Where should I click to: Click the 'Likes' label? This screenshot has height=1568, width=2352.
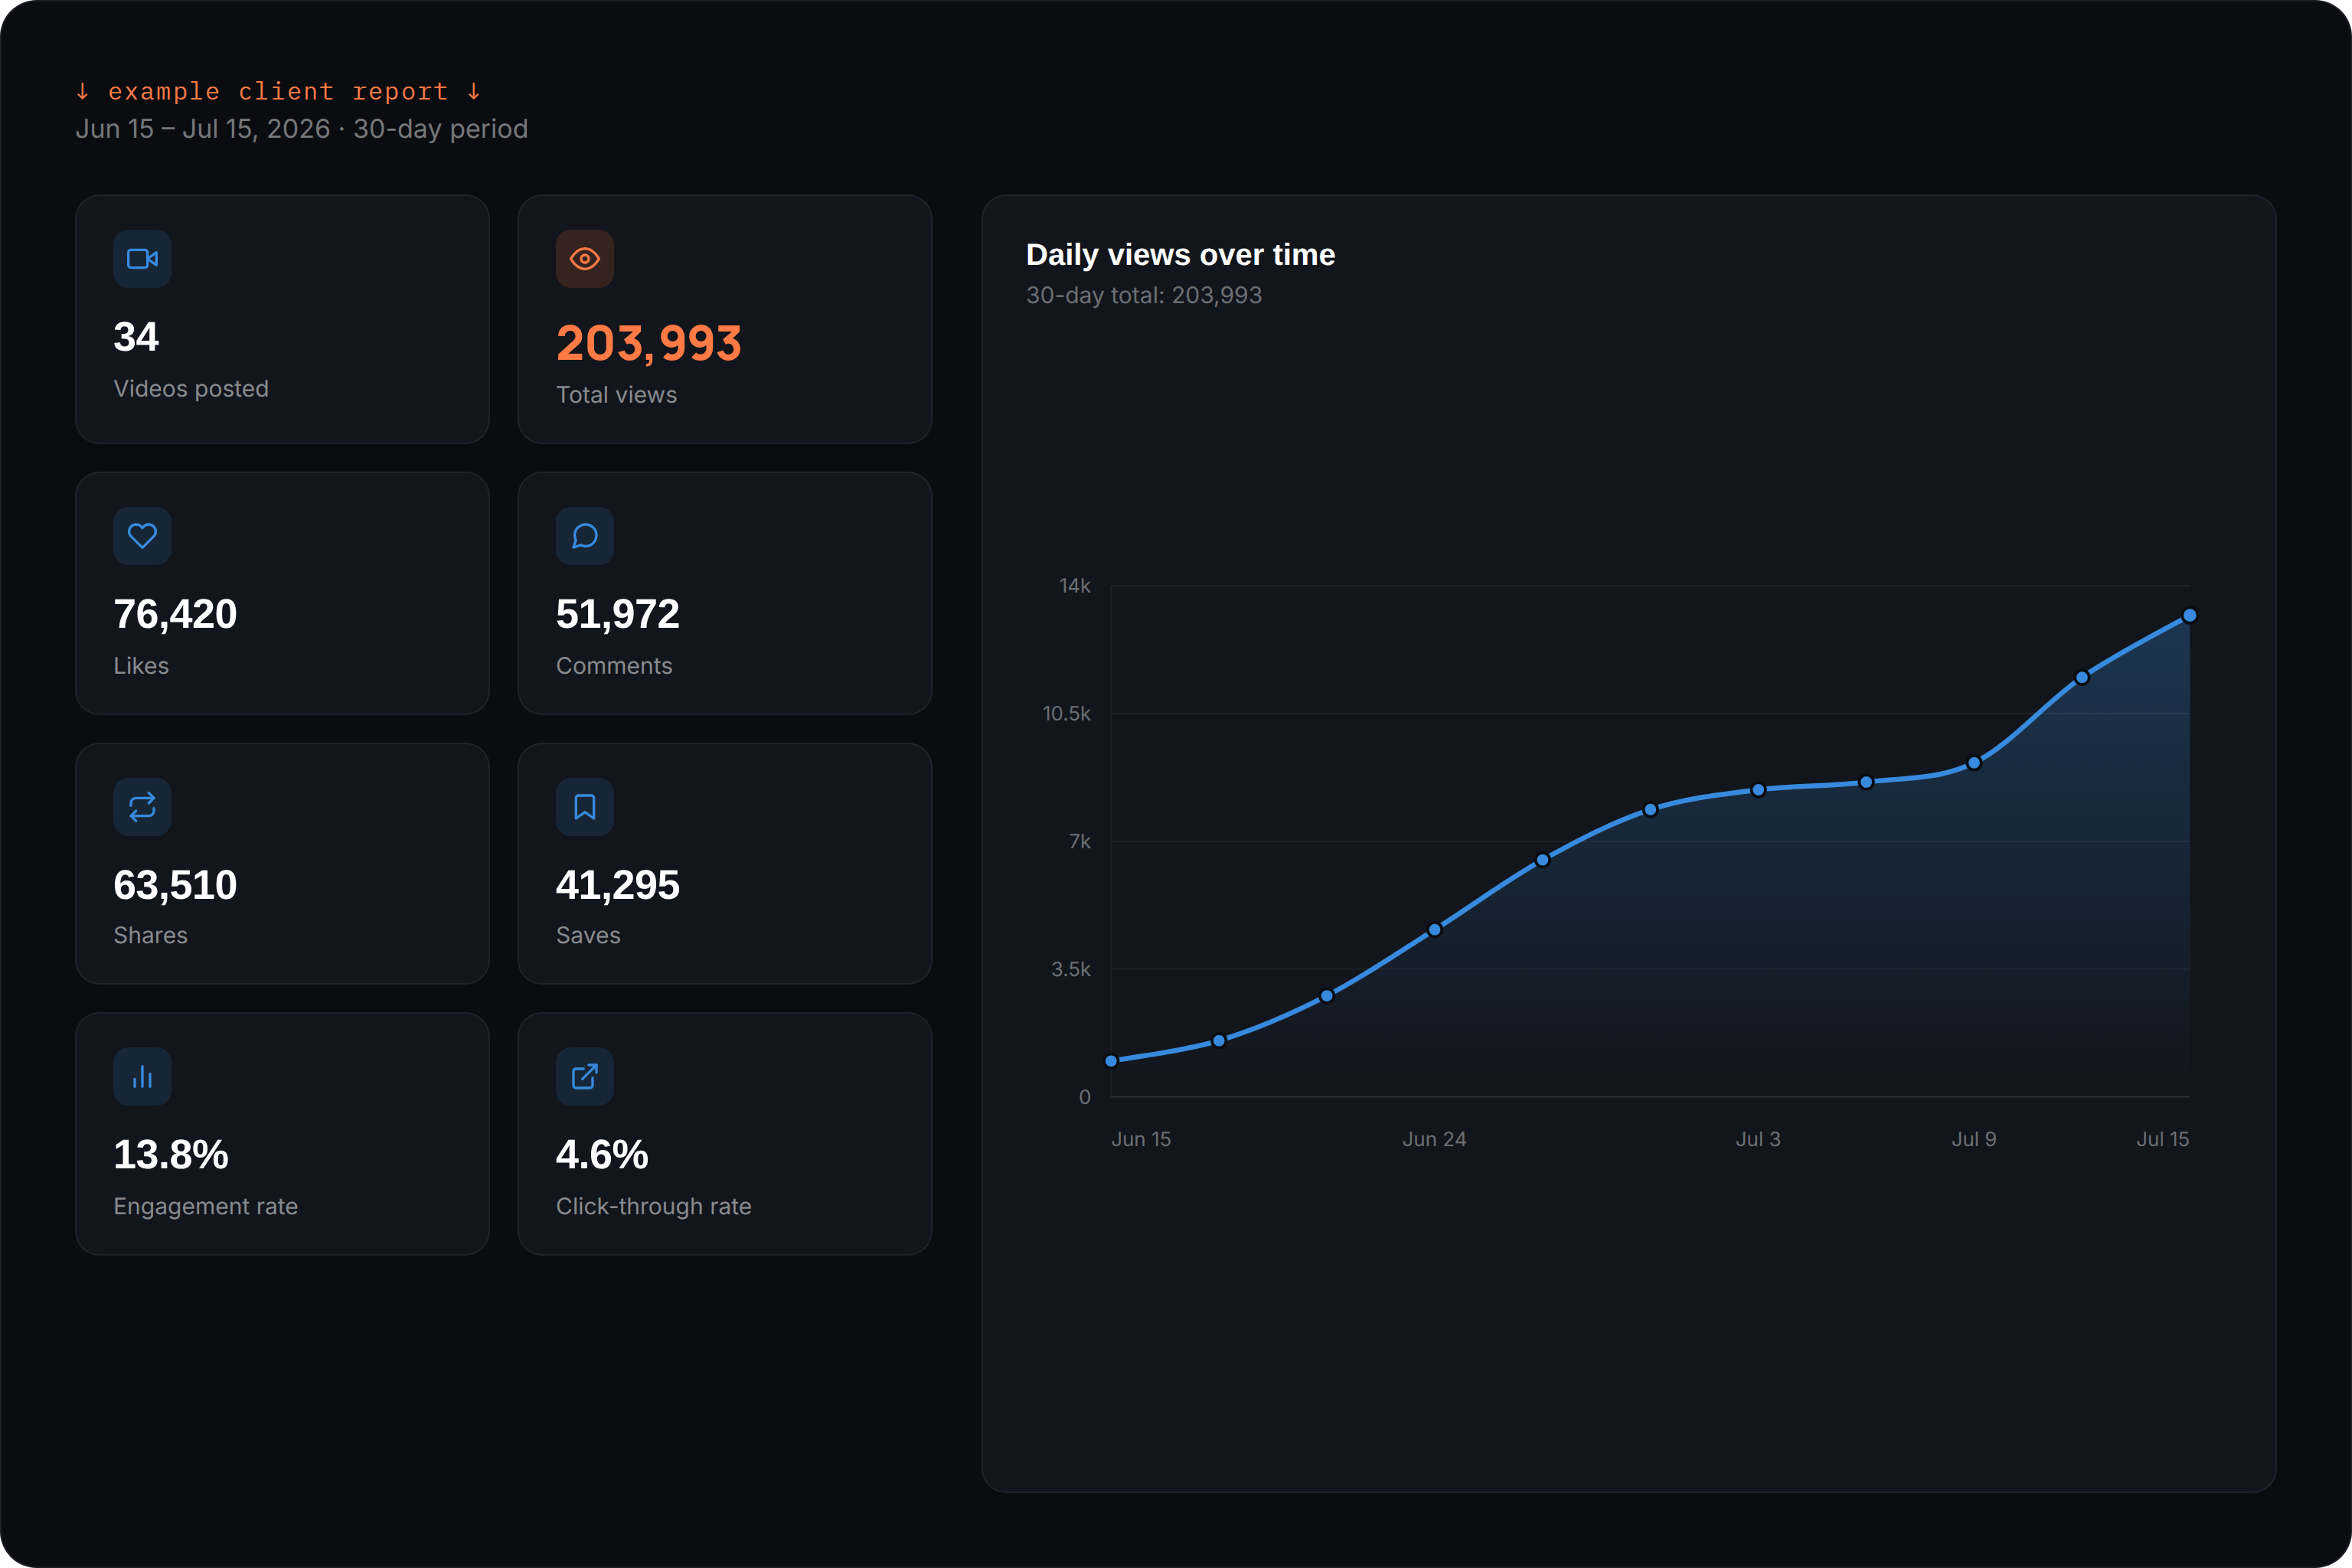point(141,666)
